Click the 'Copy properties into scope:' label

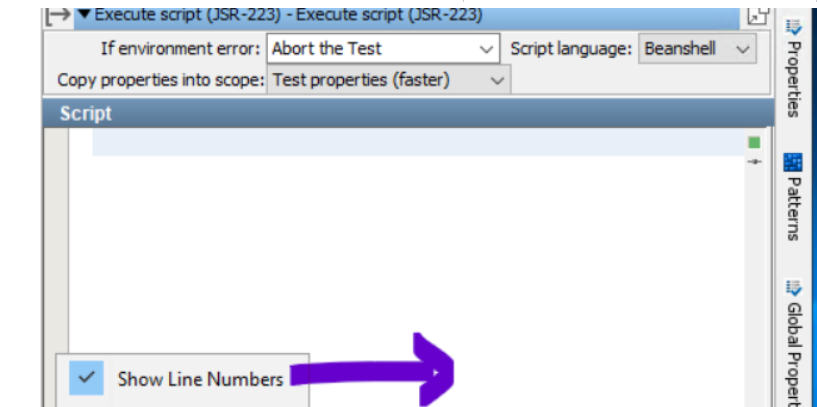point(160,80)
